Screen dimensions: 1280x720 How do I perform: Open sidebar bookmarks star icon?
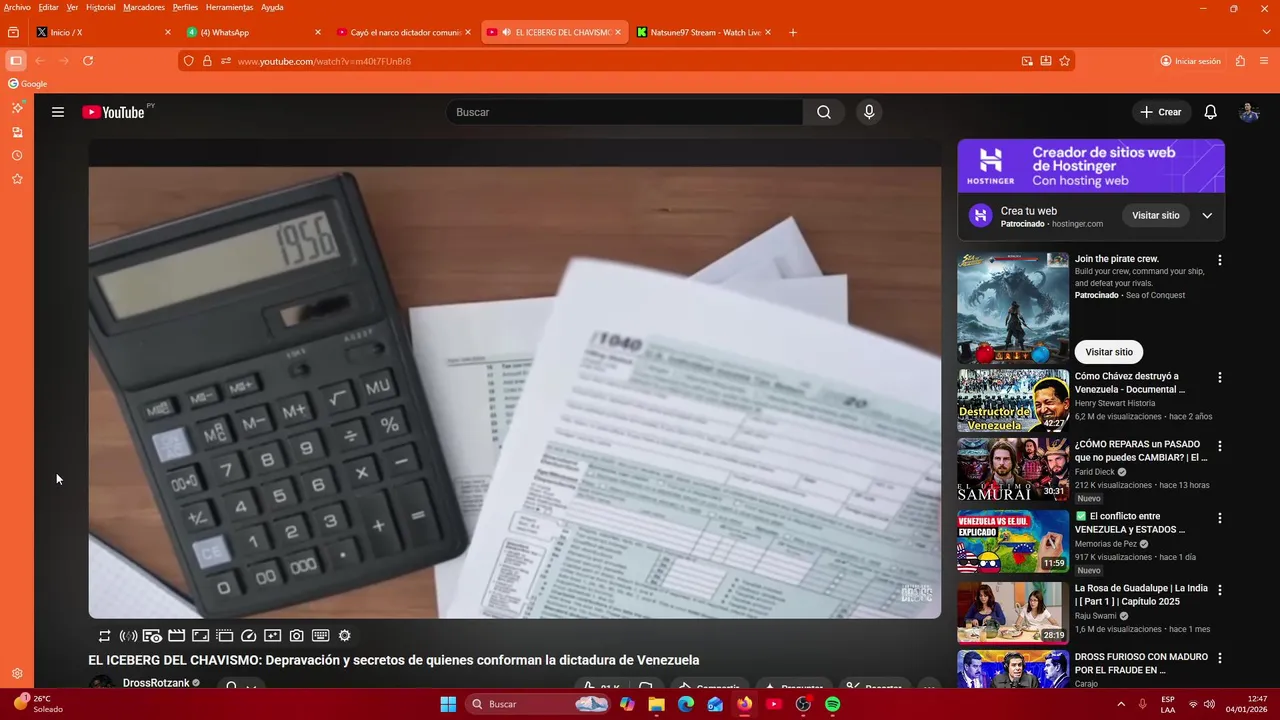[17, 179]
